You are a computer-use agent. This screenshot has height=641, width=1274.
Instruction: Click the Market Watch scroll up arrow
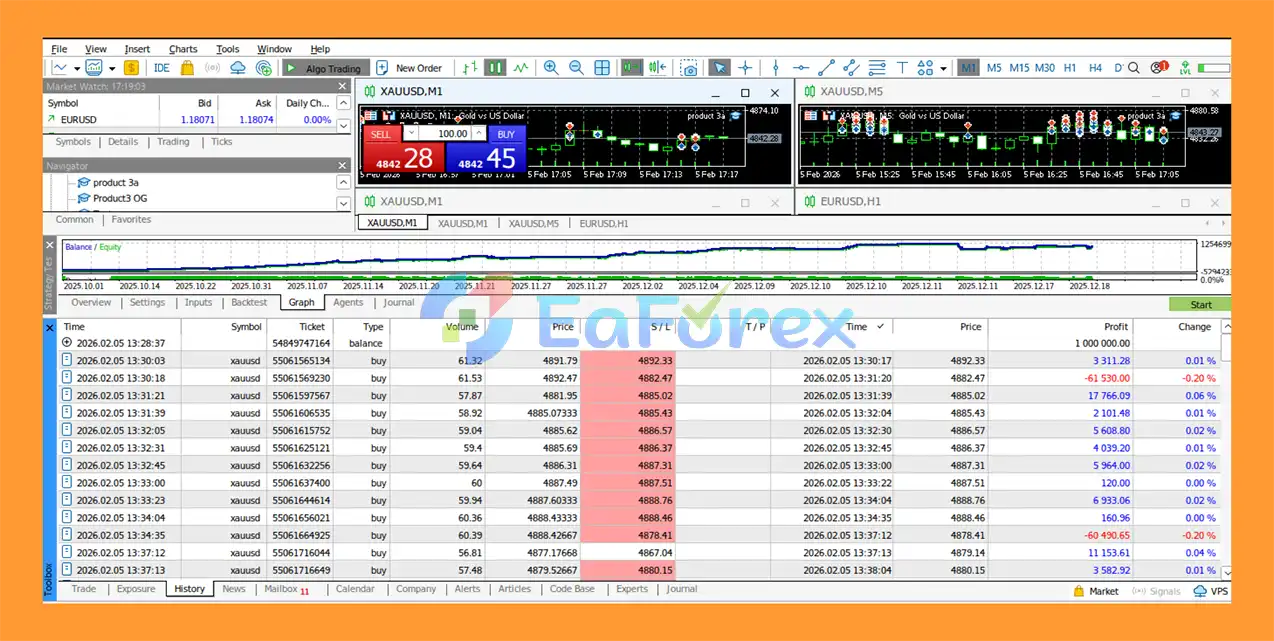coord(343,103)
